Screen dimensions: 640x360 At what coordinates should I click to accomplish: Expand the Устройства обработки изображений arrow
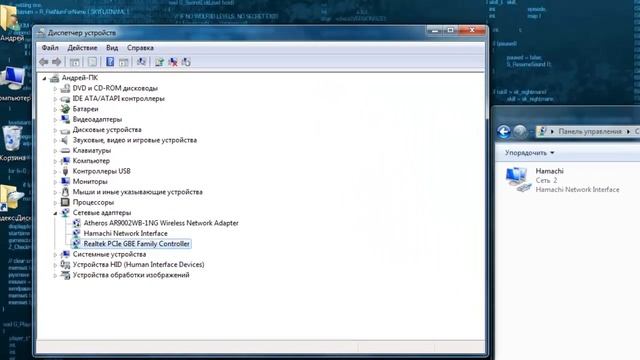click(55, 275)
